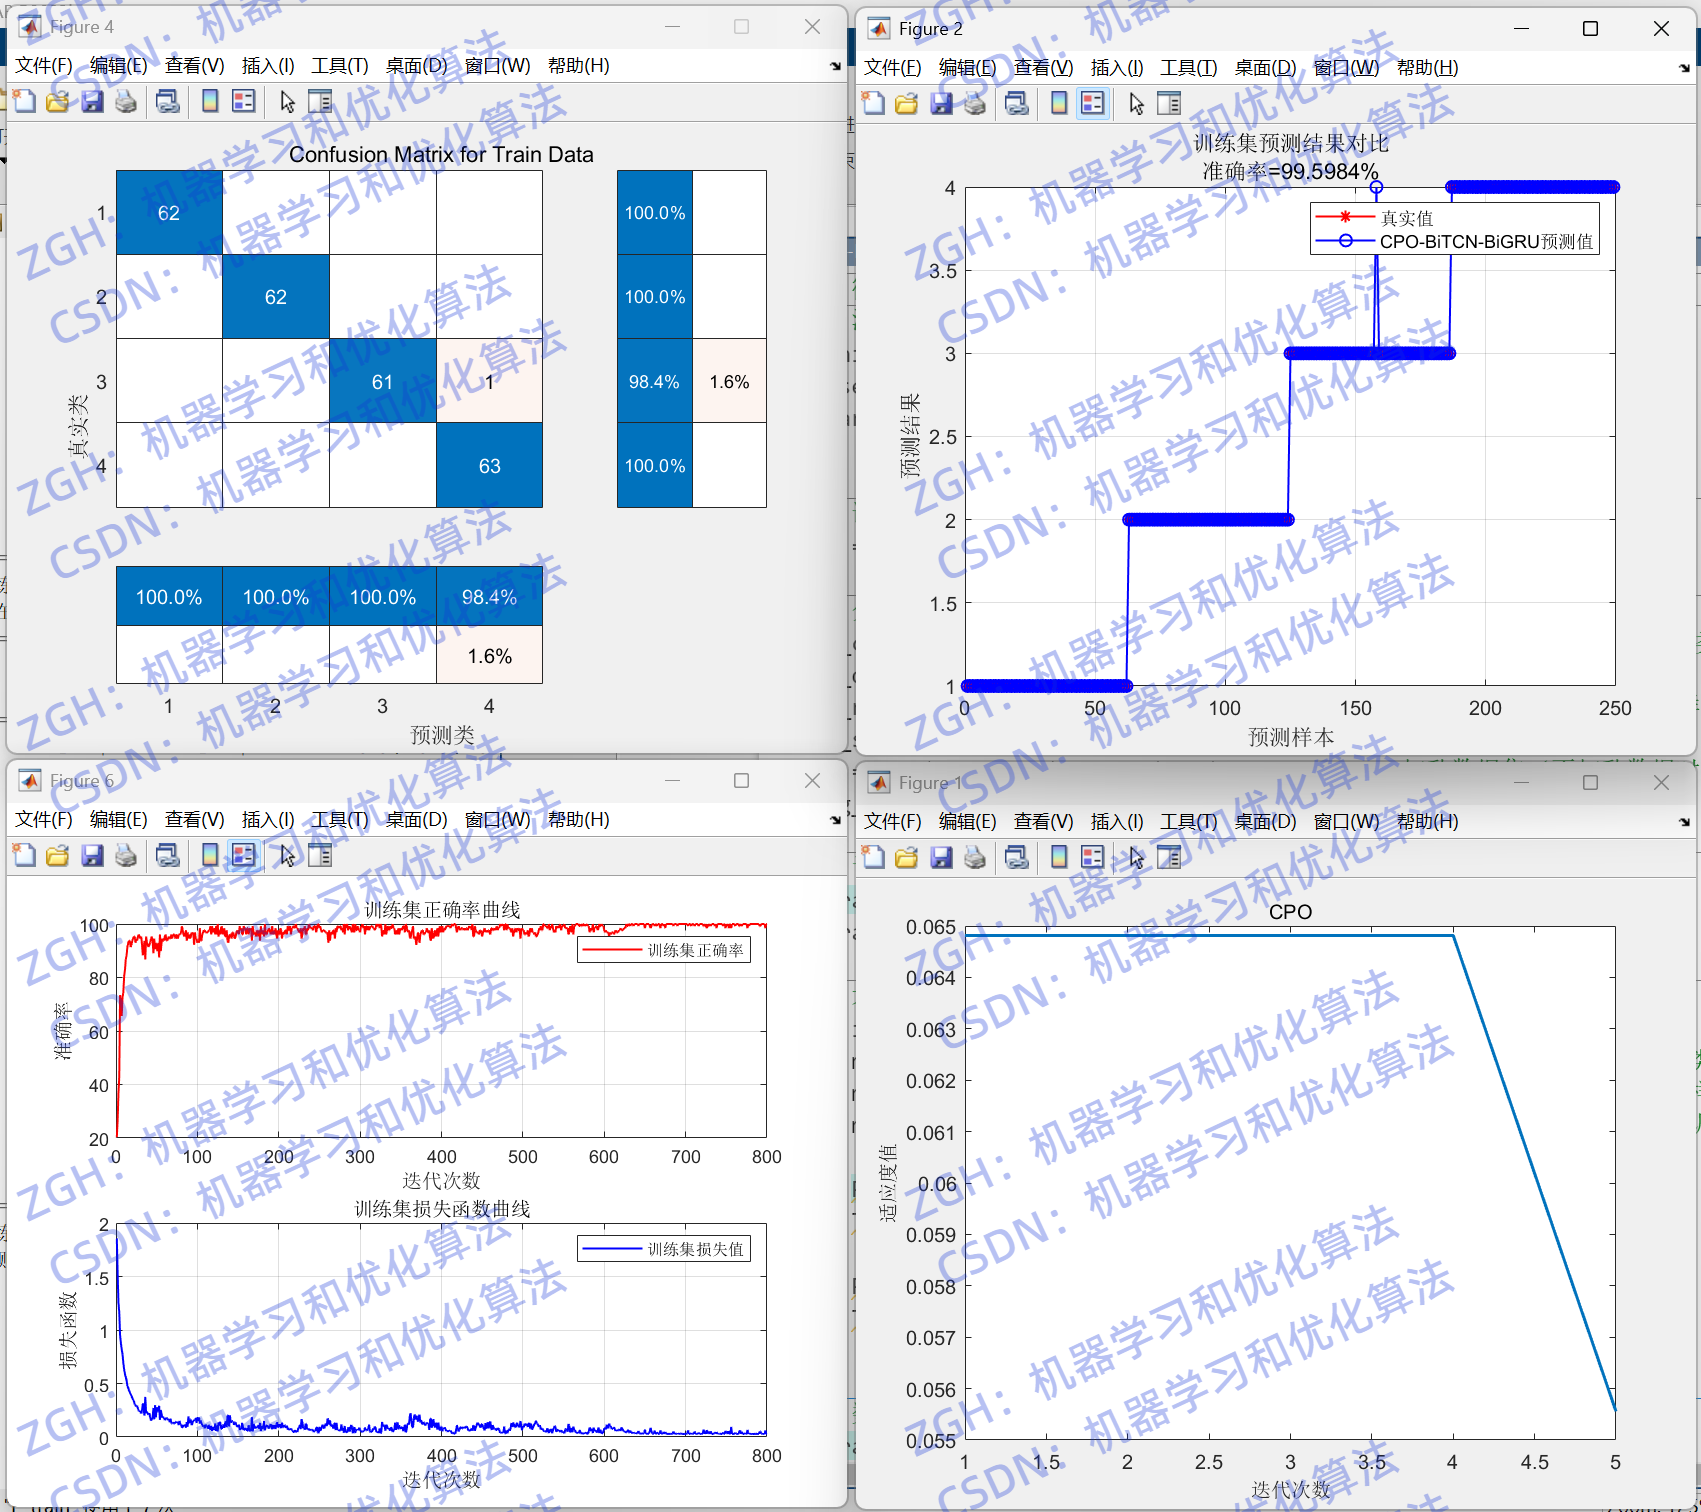Open Property Inspector in Figure 4 toolbar
Viewport: 1701px width, 1512px height.
320,101
